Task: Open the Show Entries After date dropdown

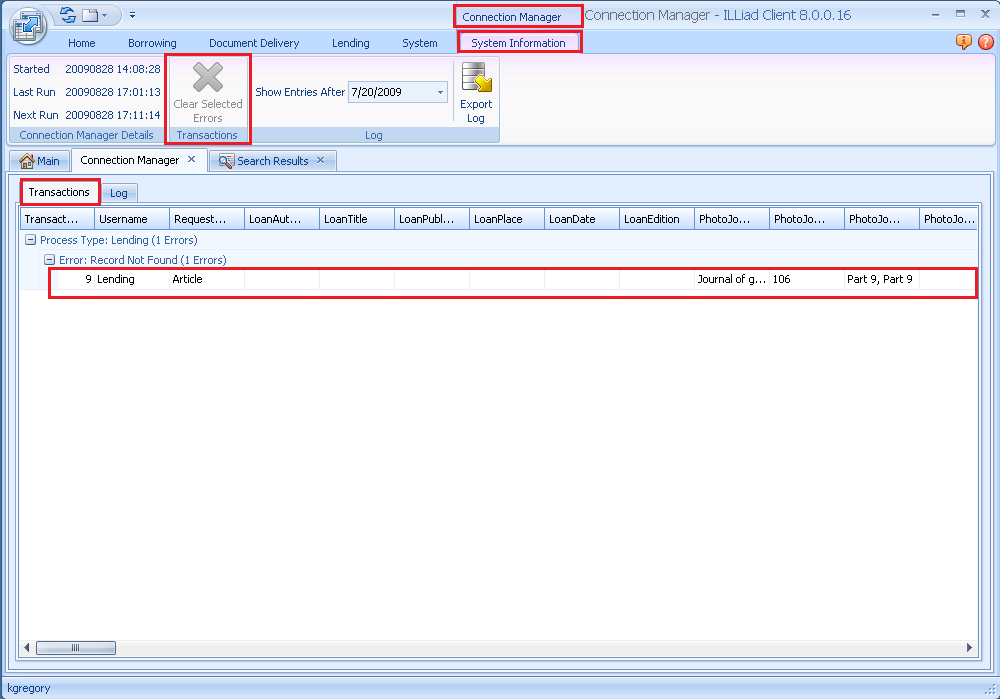Action: point(438,91)
